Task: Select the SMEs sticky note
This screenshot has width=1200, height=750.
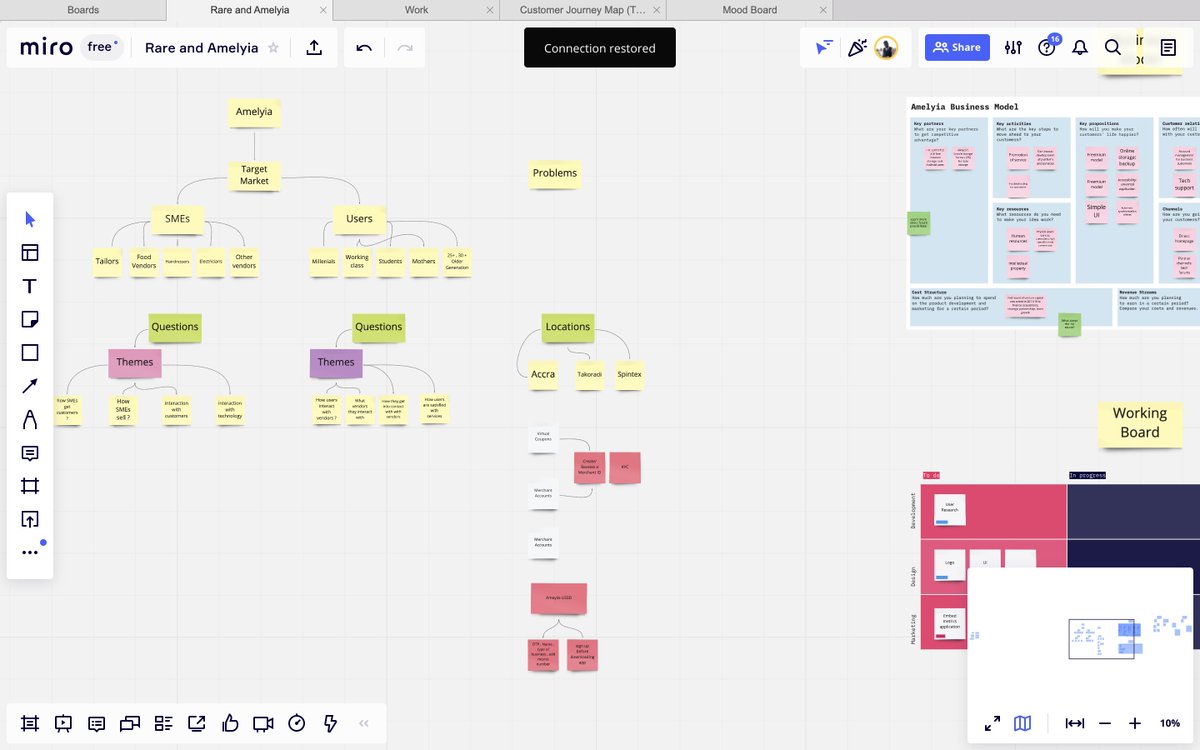Action: click(177, 219)
